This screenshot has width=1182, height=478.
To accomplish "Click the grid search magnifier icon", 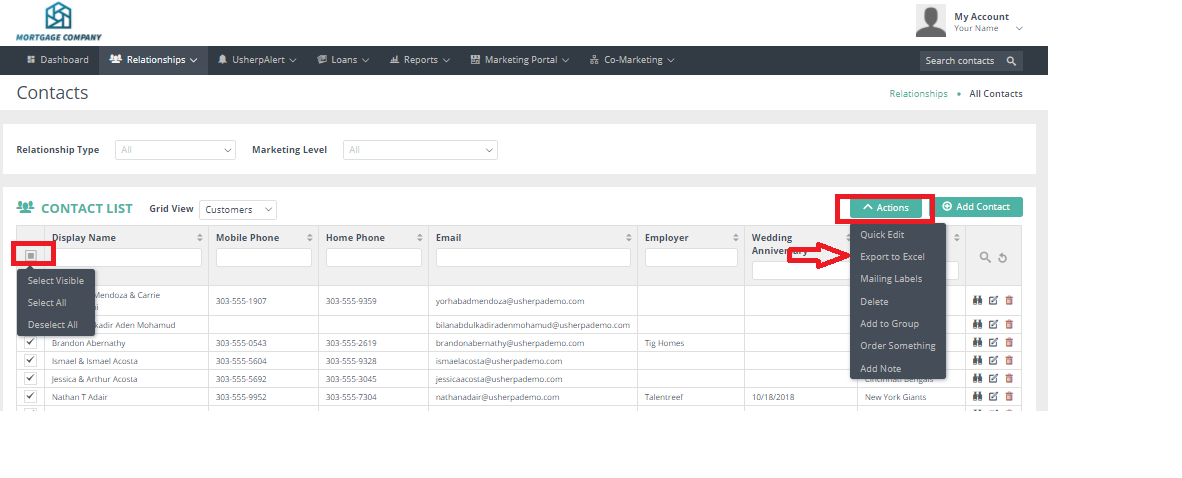I will pos(985,258).
